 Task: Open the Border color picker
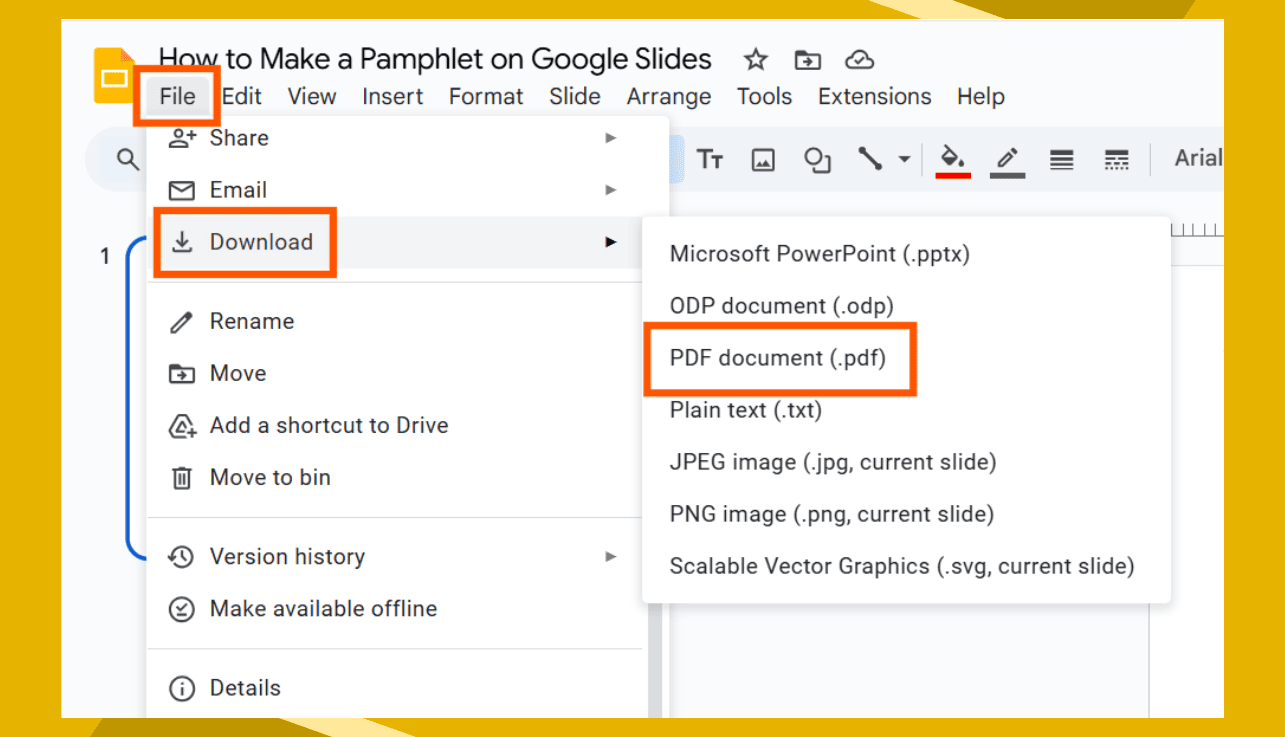[x=1007, y=158]
